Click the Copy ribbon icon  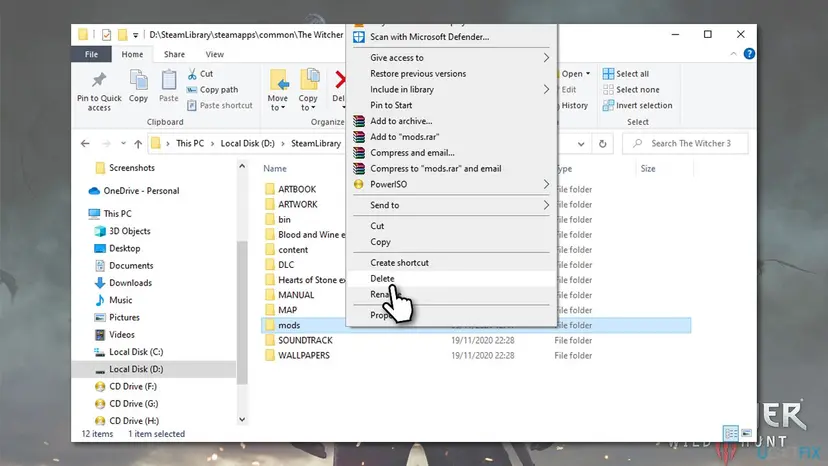pyautogui.click(x=138, y=80)
